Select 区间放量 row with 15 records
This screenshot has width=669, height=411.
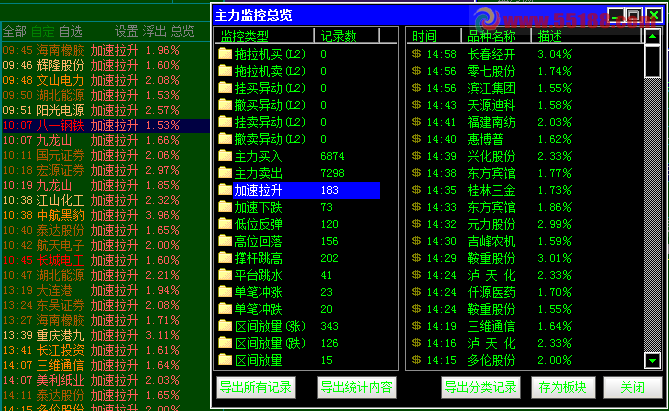tap(299, 360)
